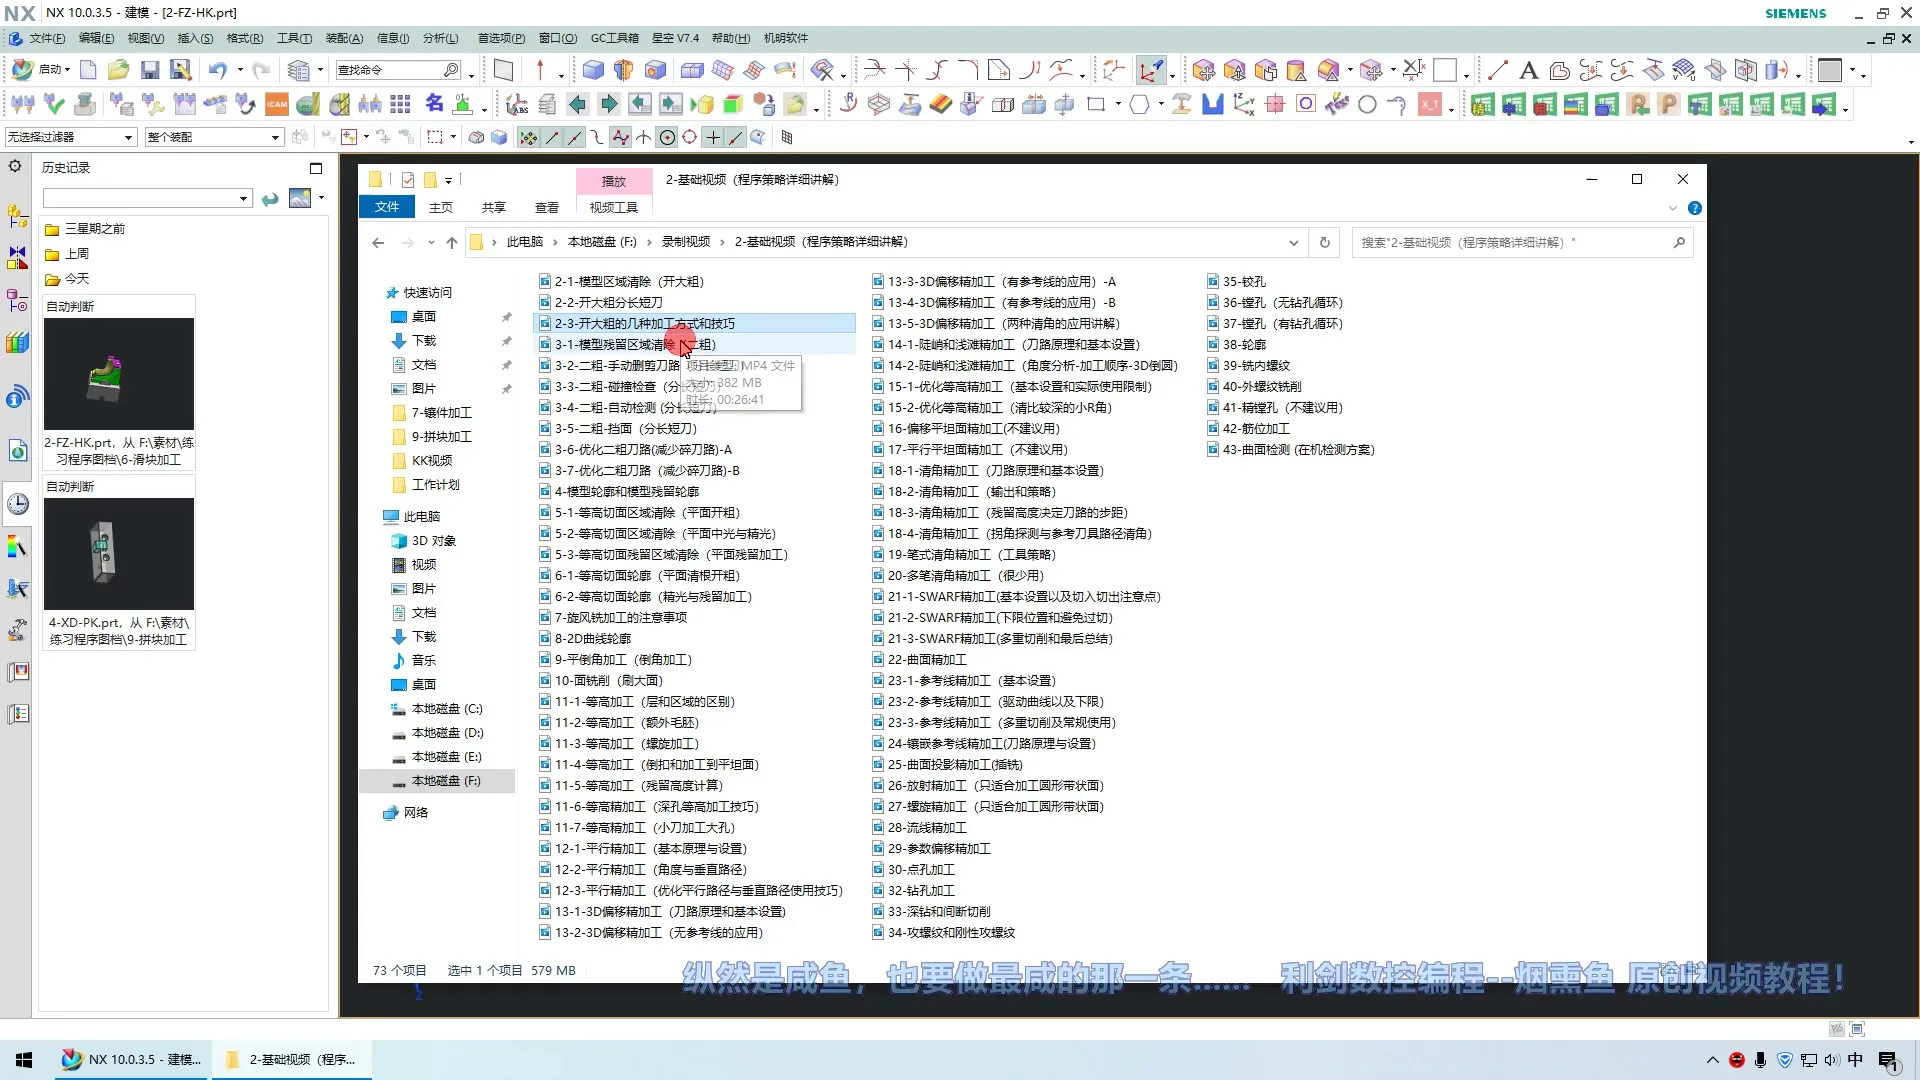1920x1080 pixels.
Task: Open the Revolve tool
Action: point(624,70)
